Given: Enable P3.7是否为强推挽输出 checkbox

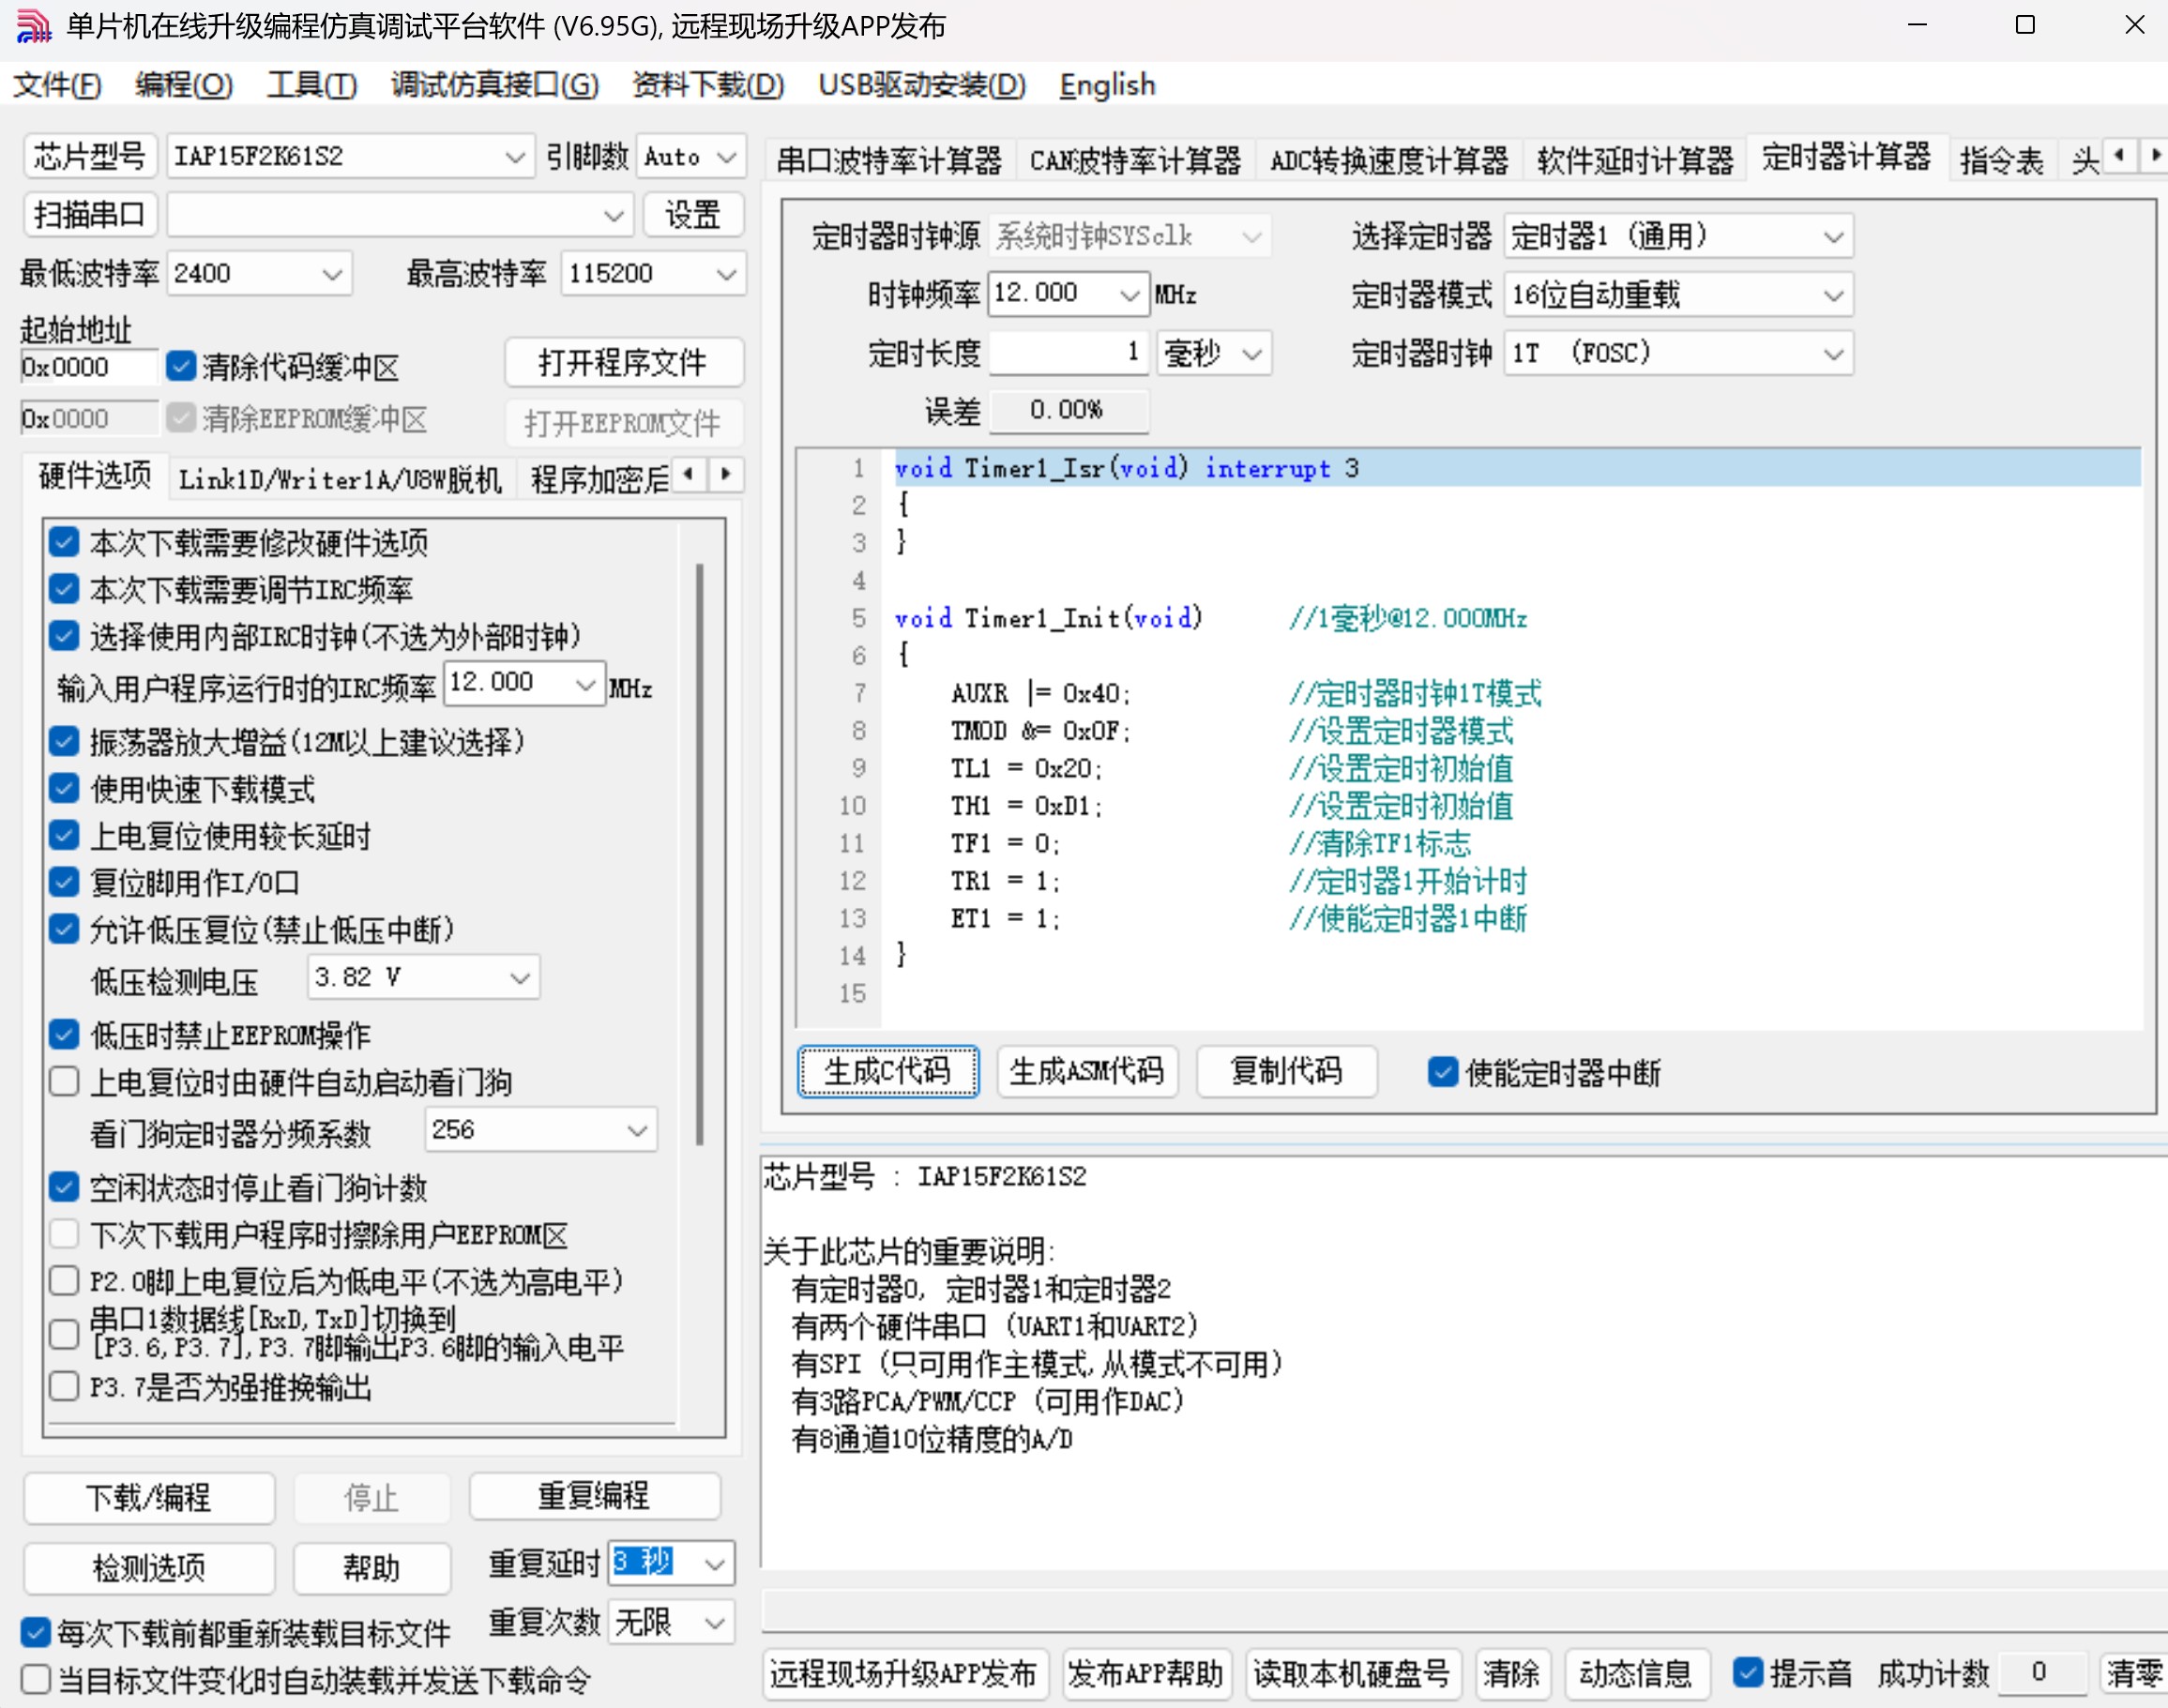Looking at the screenshot, I should [64, 1387].
